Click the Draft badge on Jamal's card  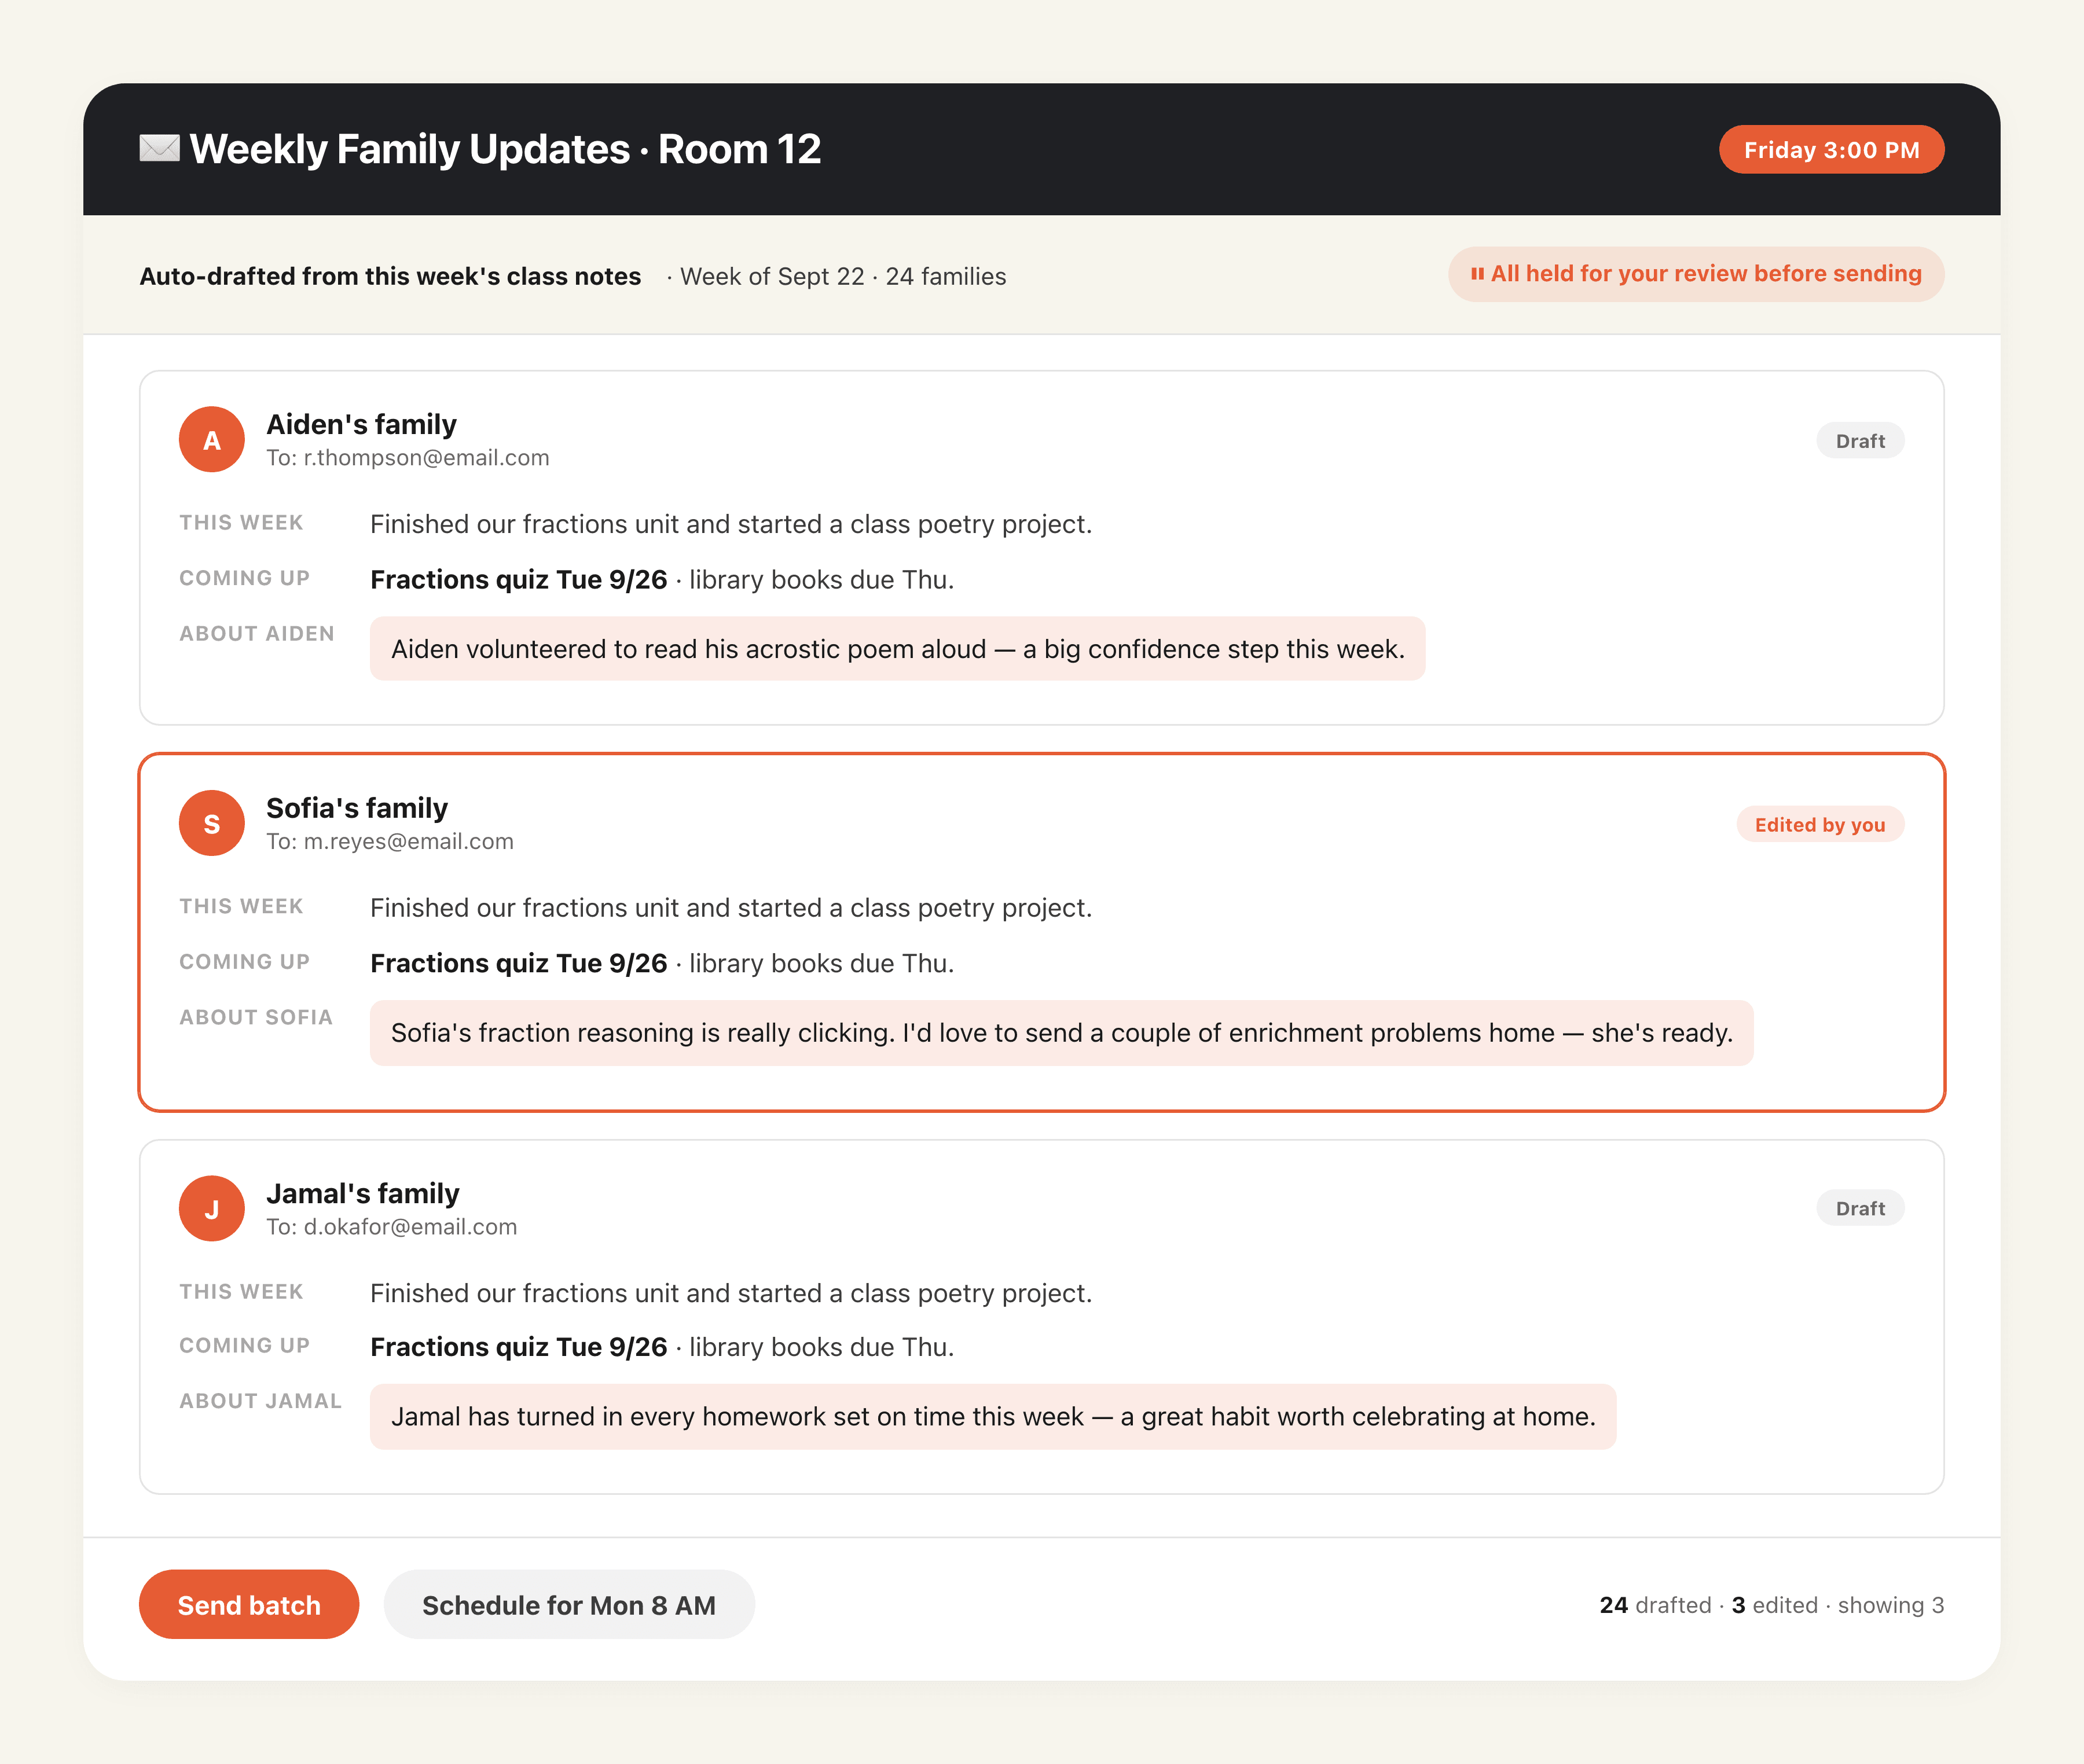click(1860, 1208)
